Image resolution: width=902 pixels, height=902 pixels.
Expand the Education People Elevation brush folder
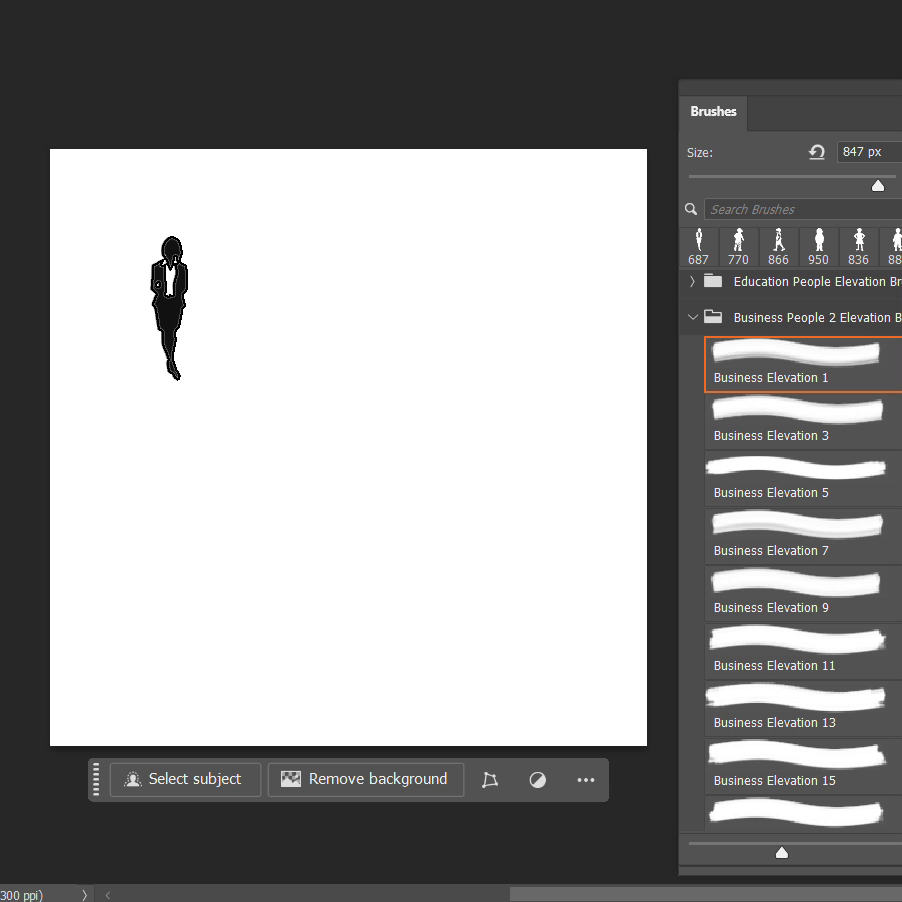(x=692, y=282)
